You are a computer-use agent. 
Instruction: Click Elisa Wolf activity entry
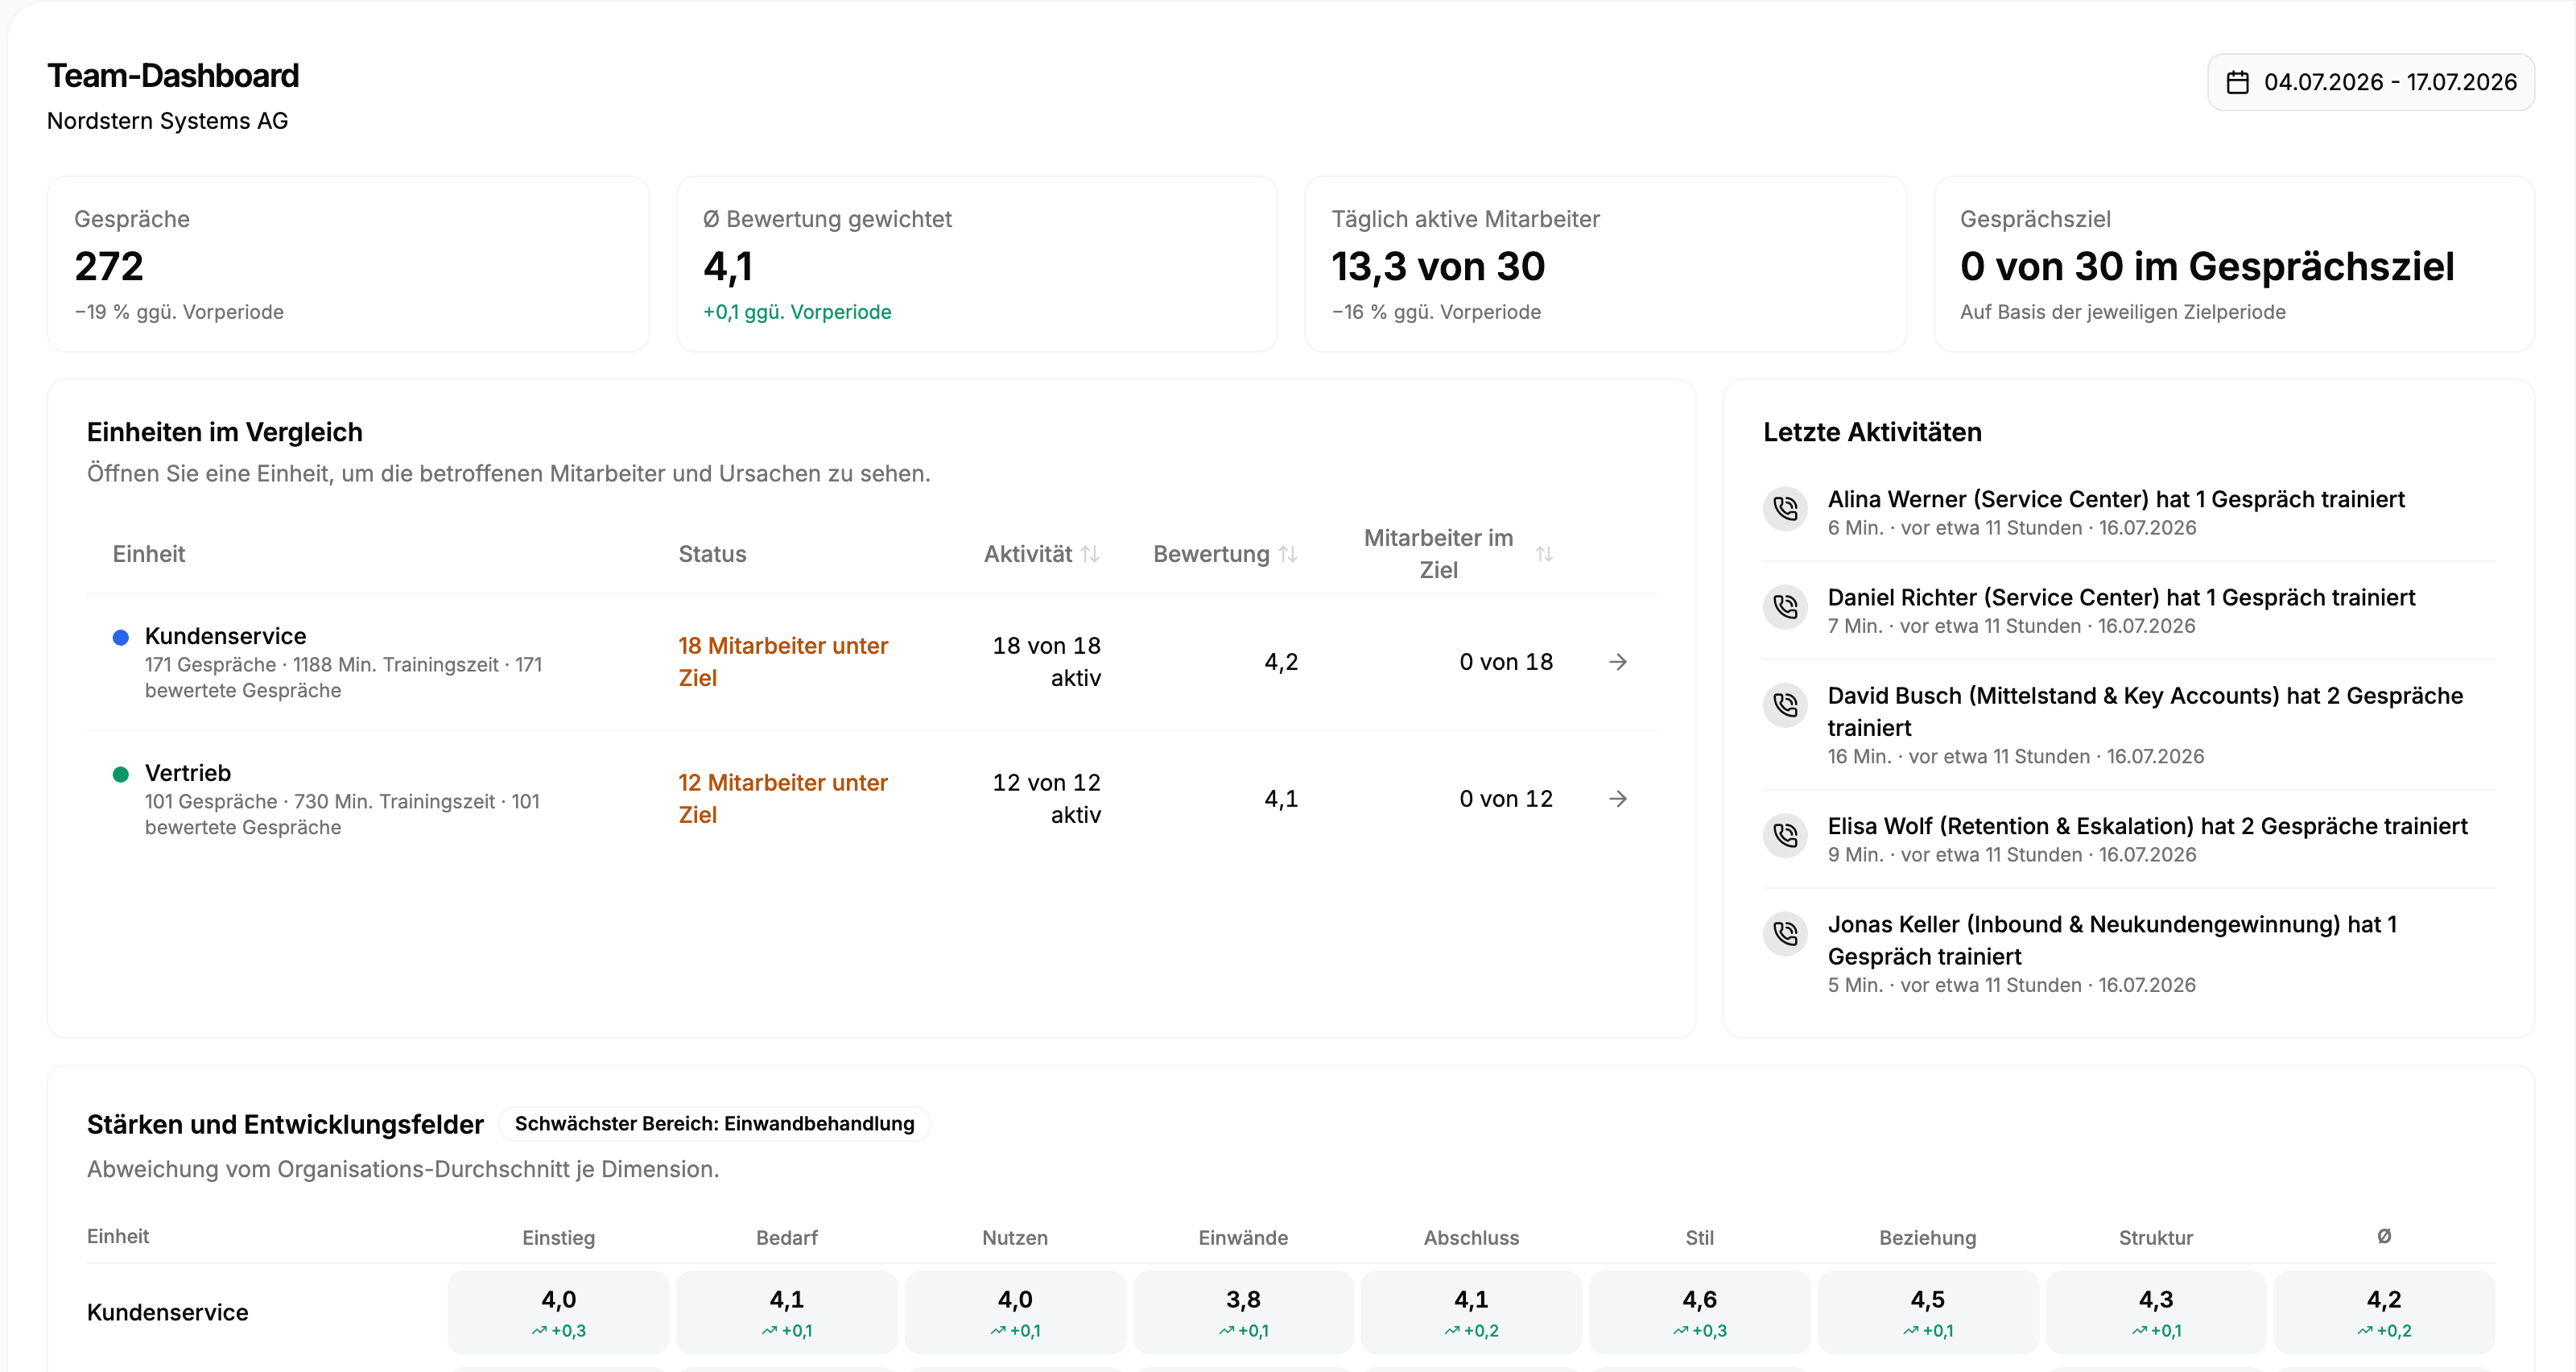pyautogui.click(x=2129, y=839)
